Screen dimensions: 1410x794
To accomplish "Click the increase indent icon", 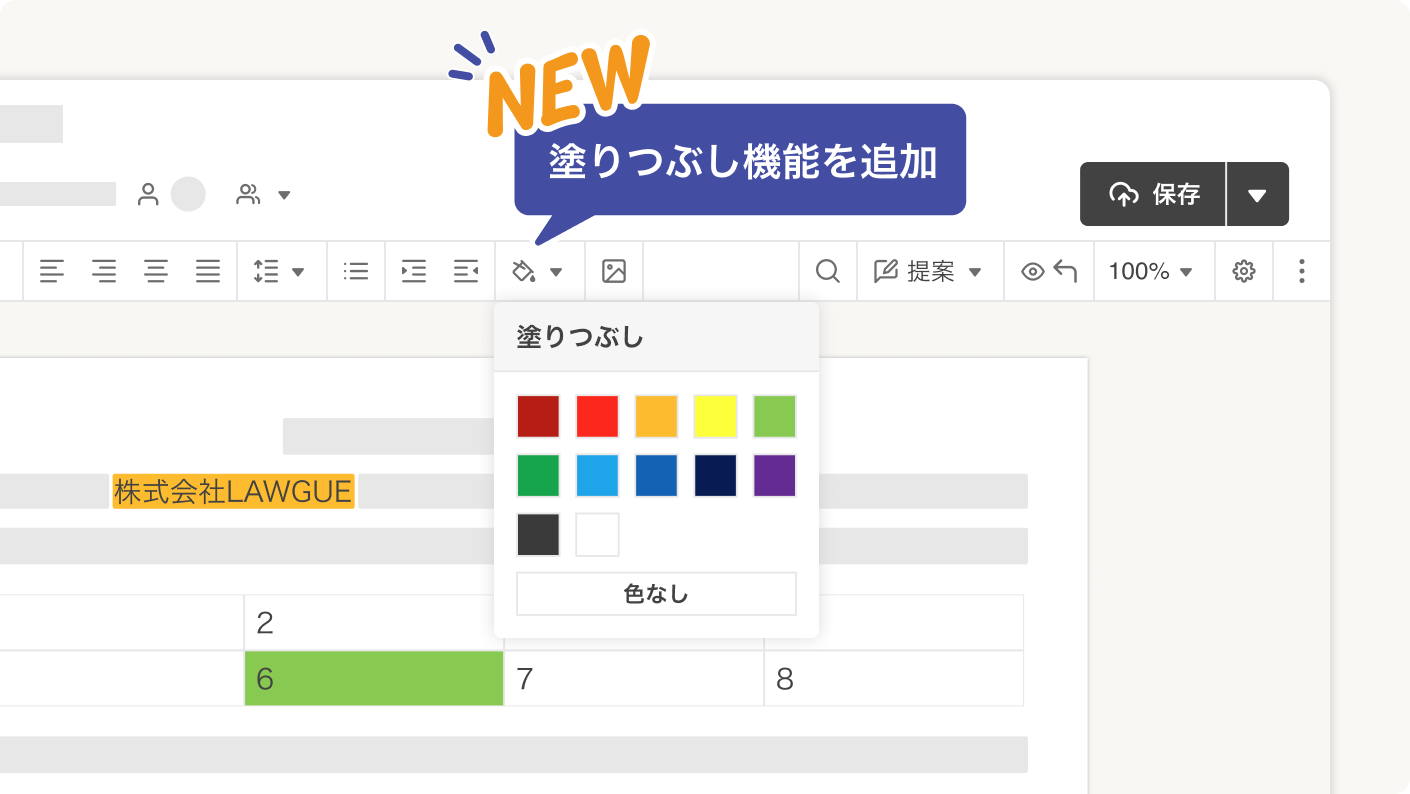I will coord(414,271).
